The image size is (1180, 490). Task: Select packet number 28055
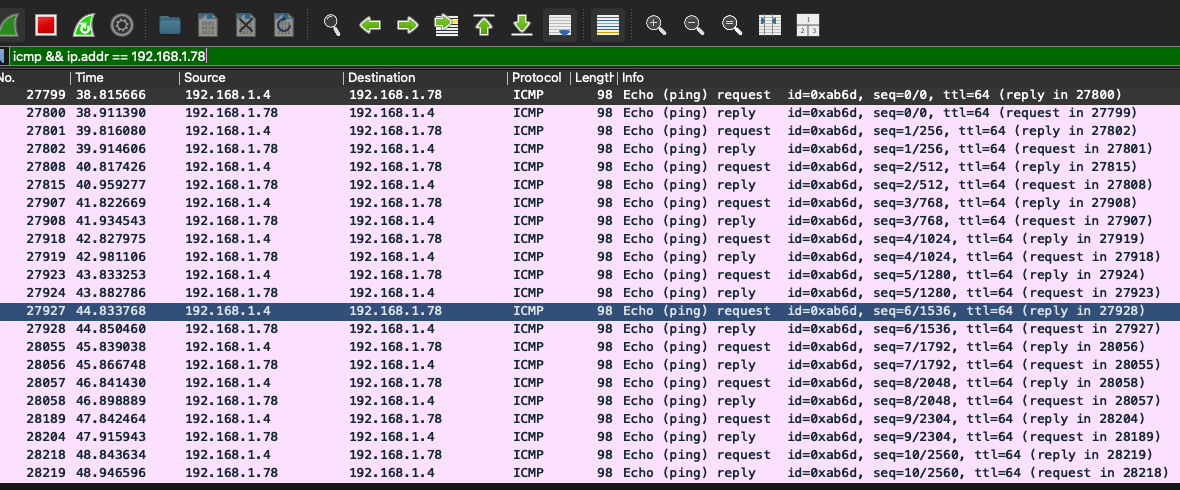tap(590, 347)
